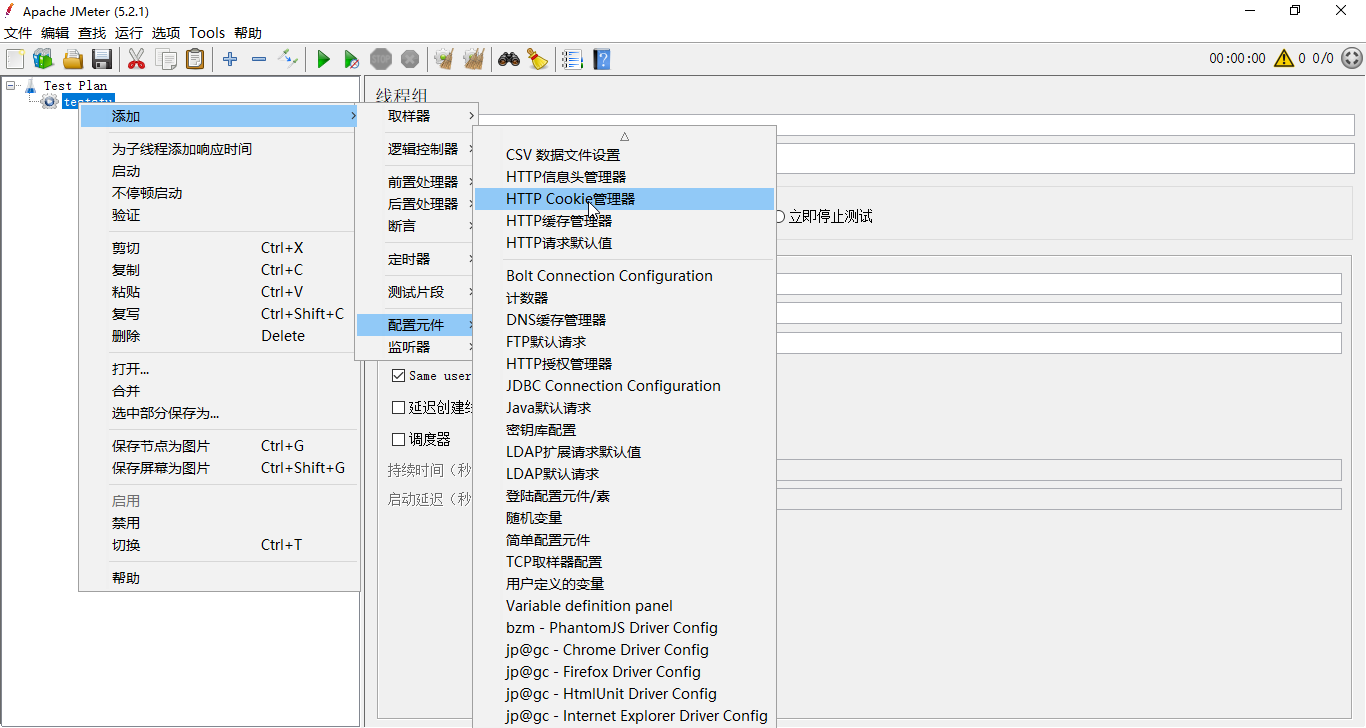This screenshot has height=728, width=1366.
Task: Select the Test Plan flask icon node
Action: pyautogui.click(x=30, y=86)
